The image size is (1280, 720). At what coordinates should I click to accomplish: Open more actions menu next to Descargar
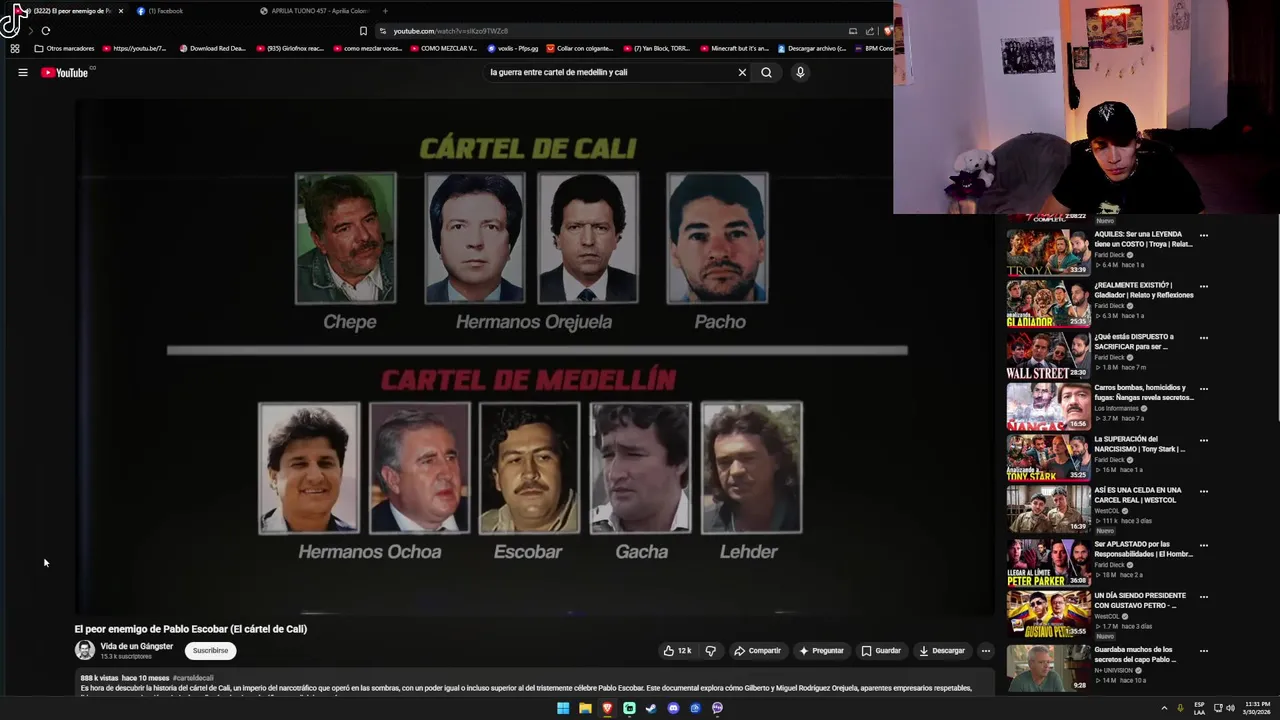pos(985,651)
